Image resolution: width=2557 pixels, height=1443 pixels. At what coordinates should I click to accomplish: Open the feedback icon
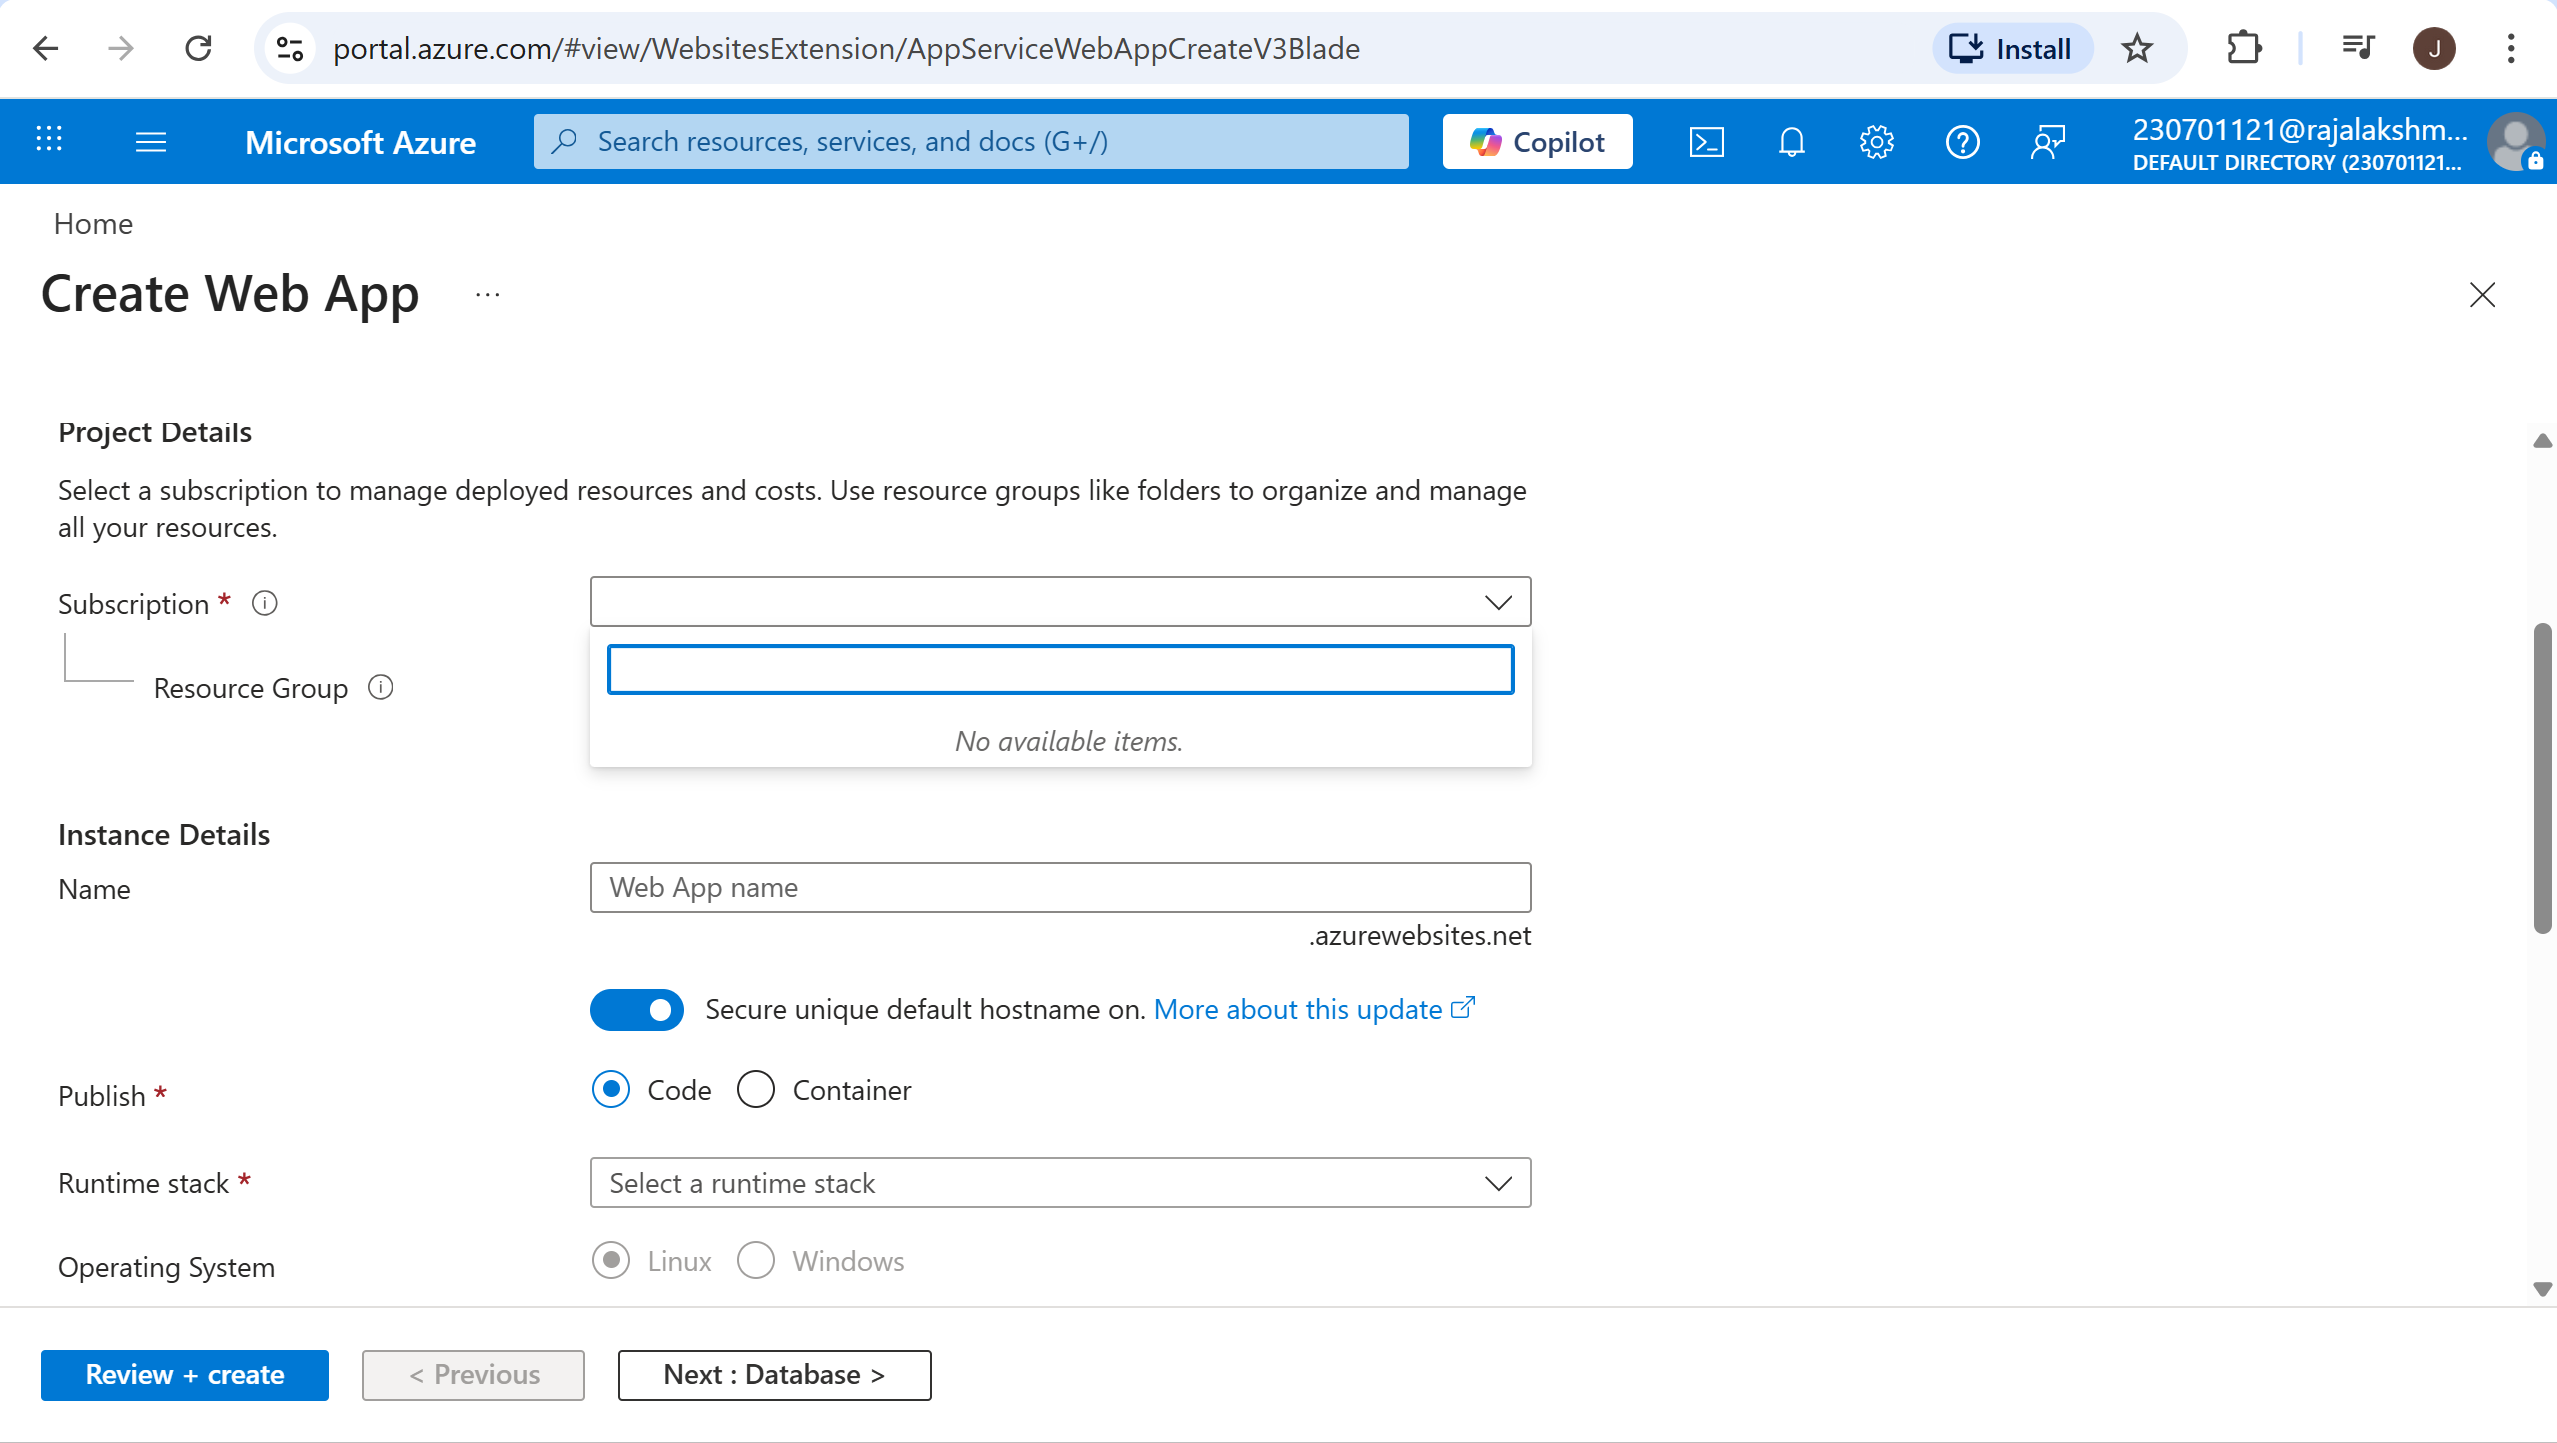click(2047, 142)
